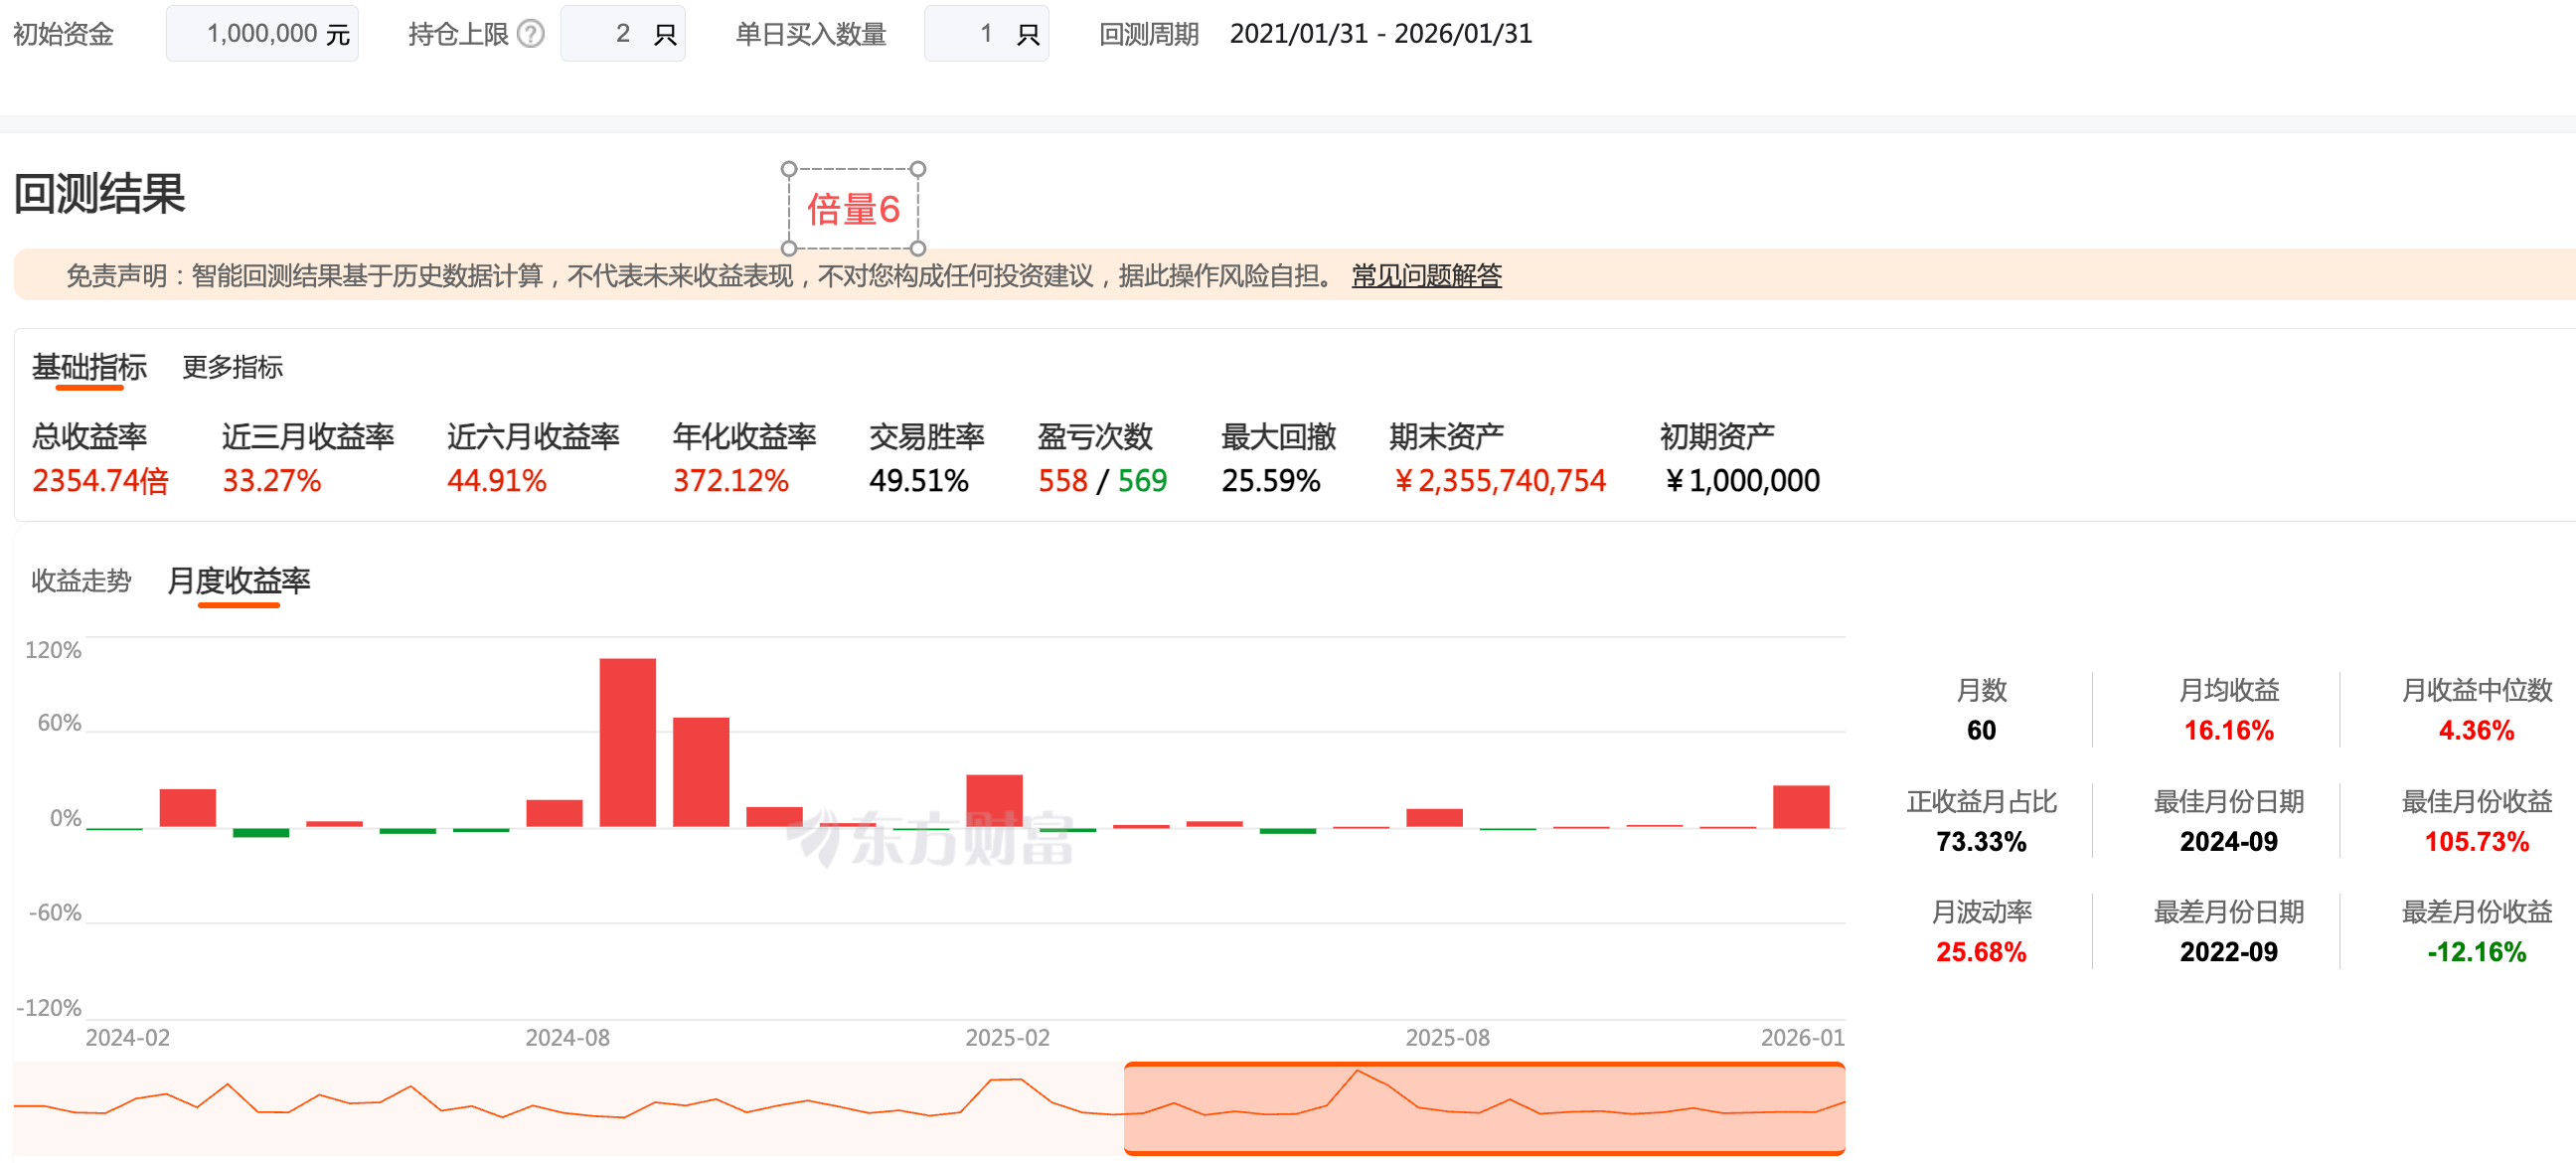Switch to the 收益走势 chart tab

pos(81,580)
